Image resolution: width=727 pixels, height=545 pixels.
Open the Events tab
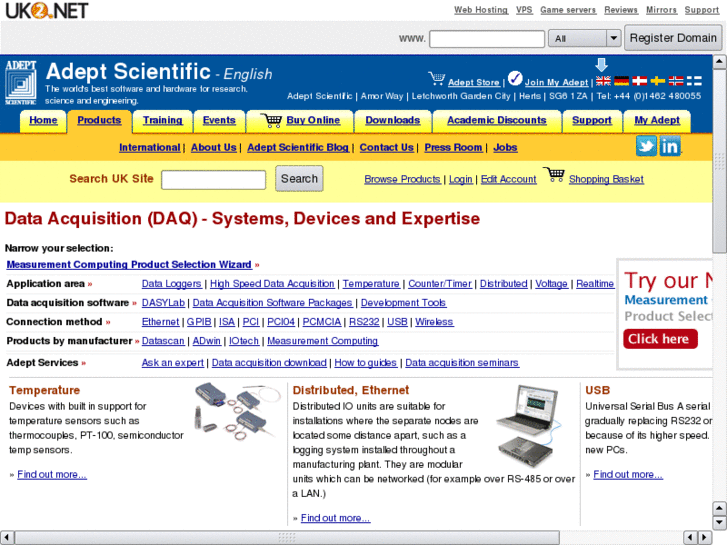pos(219,120)
